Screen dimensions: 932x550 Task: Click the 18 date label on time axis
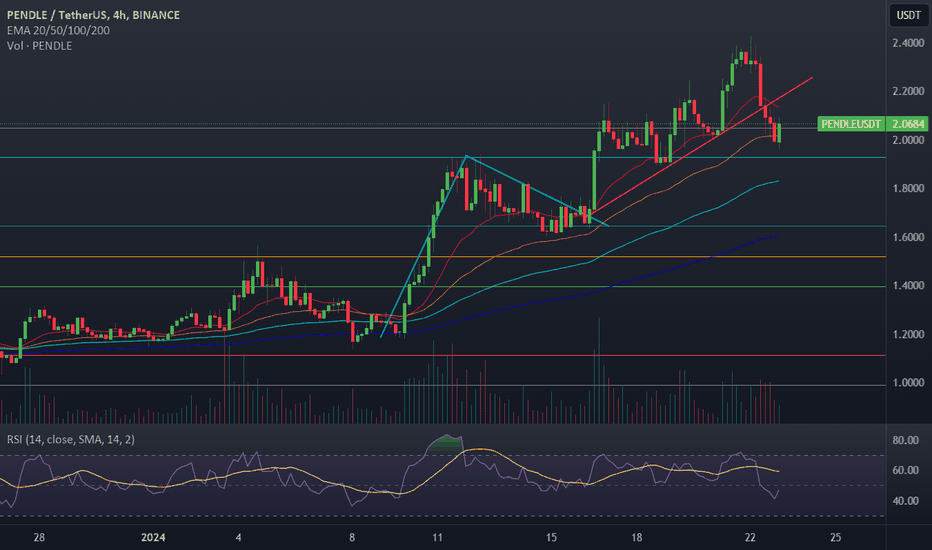(637, 538)
